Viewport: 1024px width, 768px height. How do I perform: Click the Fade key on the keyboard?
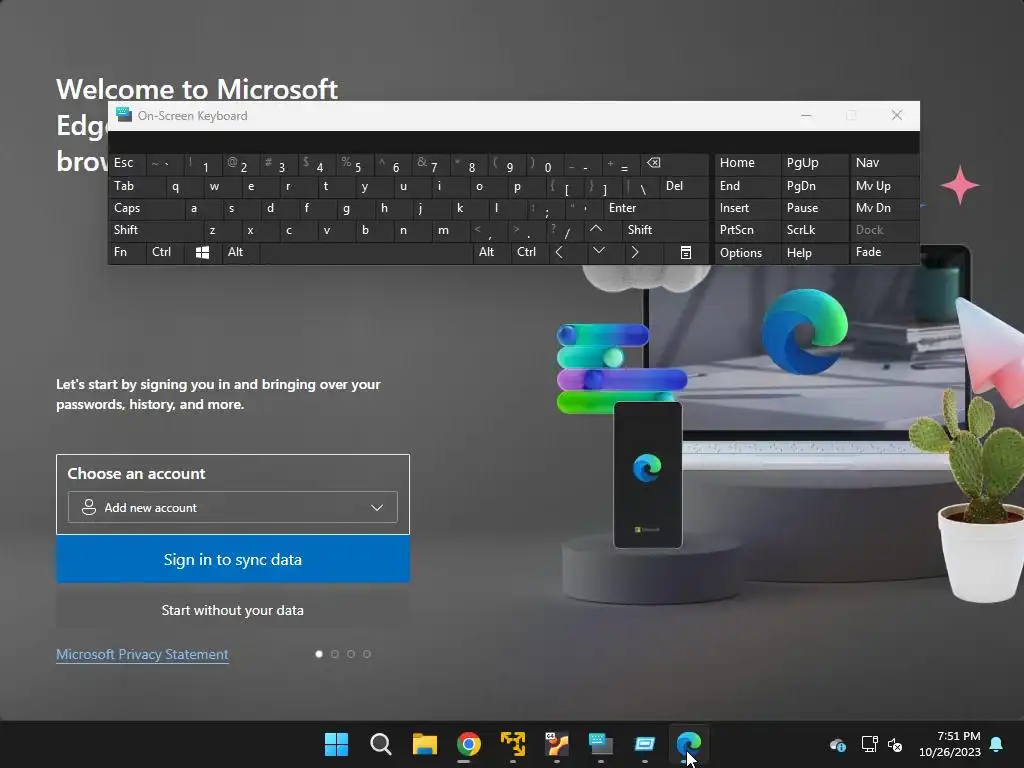884,252
